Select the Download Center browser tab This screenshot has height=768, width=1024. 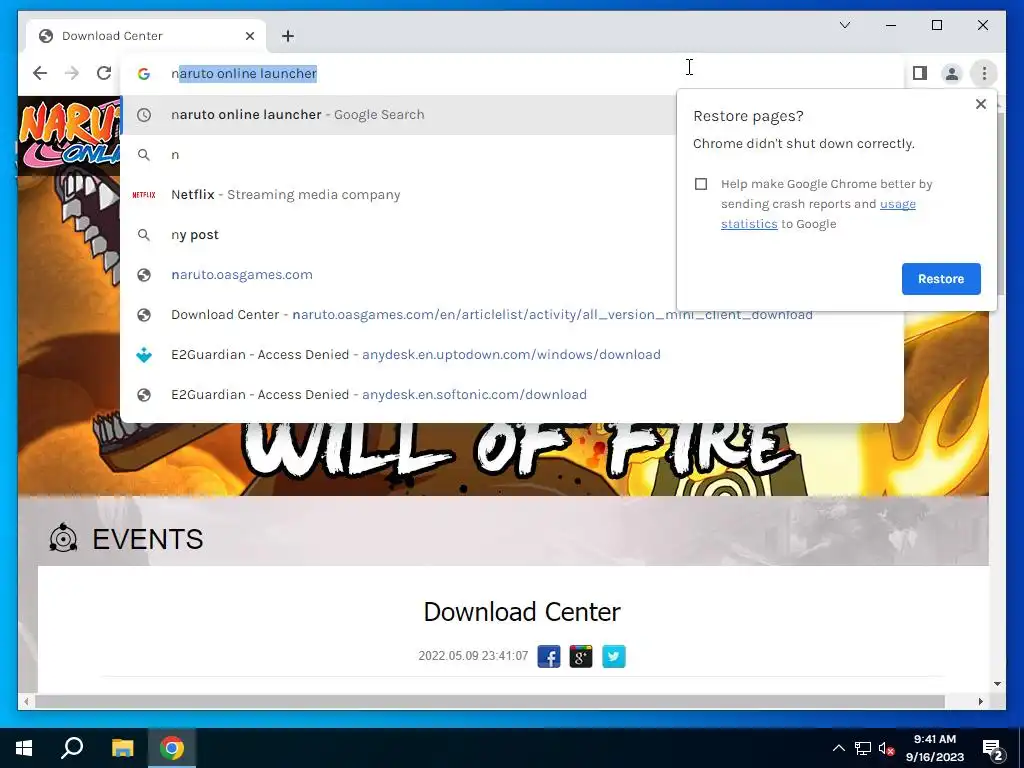click(x=146, y=36)
